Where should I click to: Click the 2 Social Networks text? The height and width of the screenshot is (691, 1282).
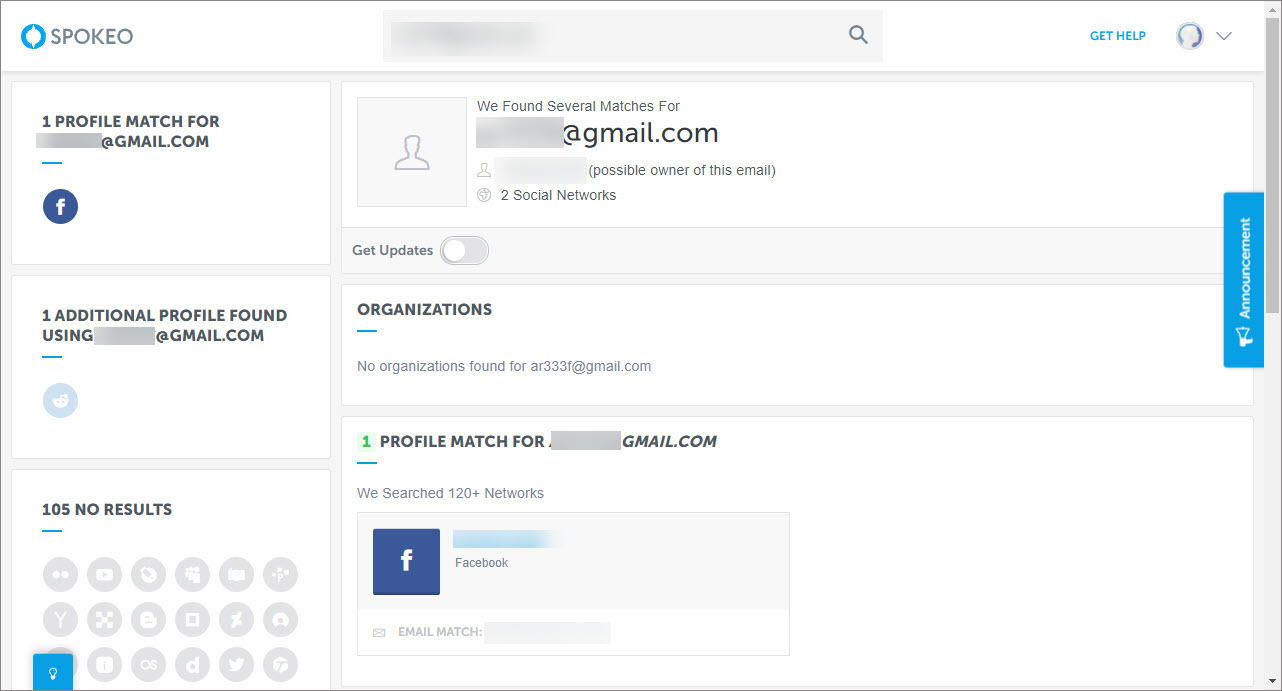[558, 195]
